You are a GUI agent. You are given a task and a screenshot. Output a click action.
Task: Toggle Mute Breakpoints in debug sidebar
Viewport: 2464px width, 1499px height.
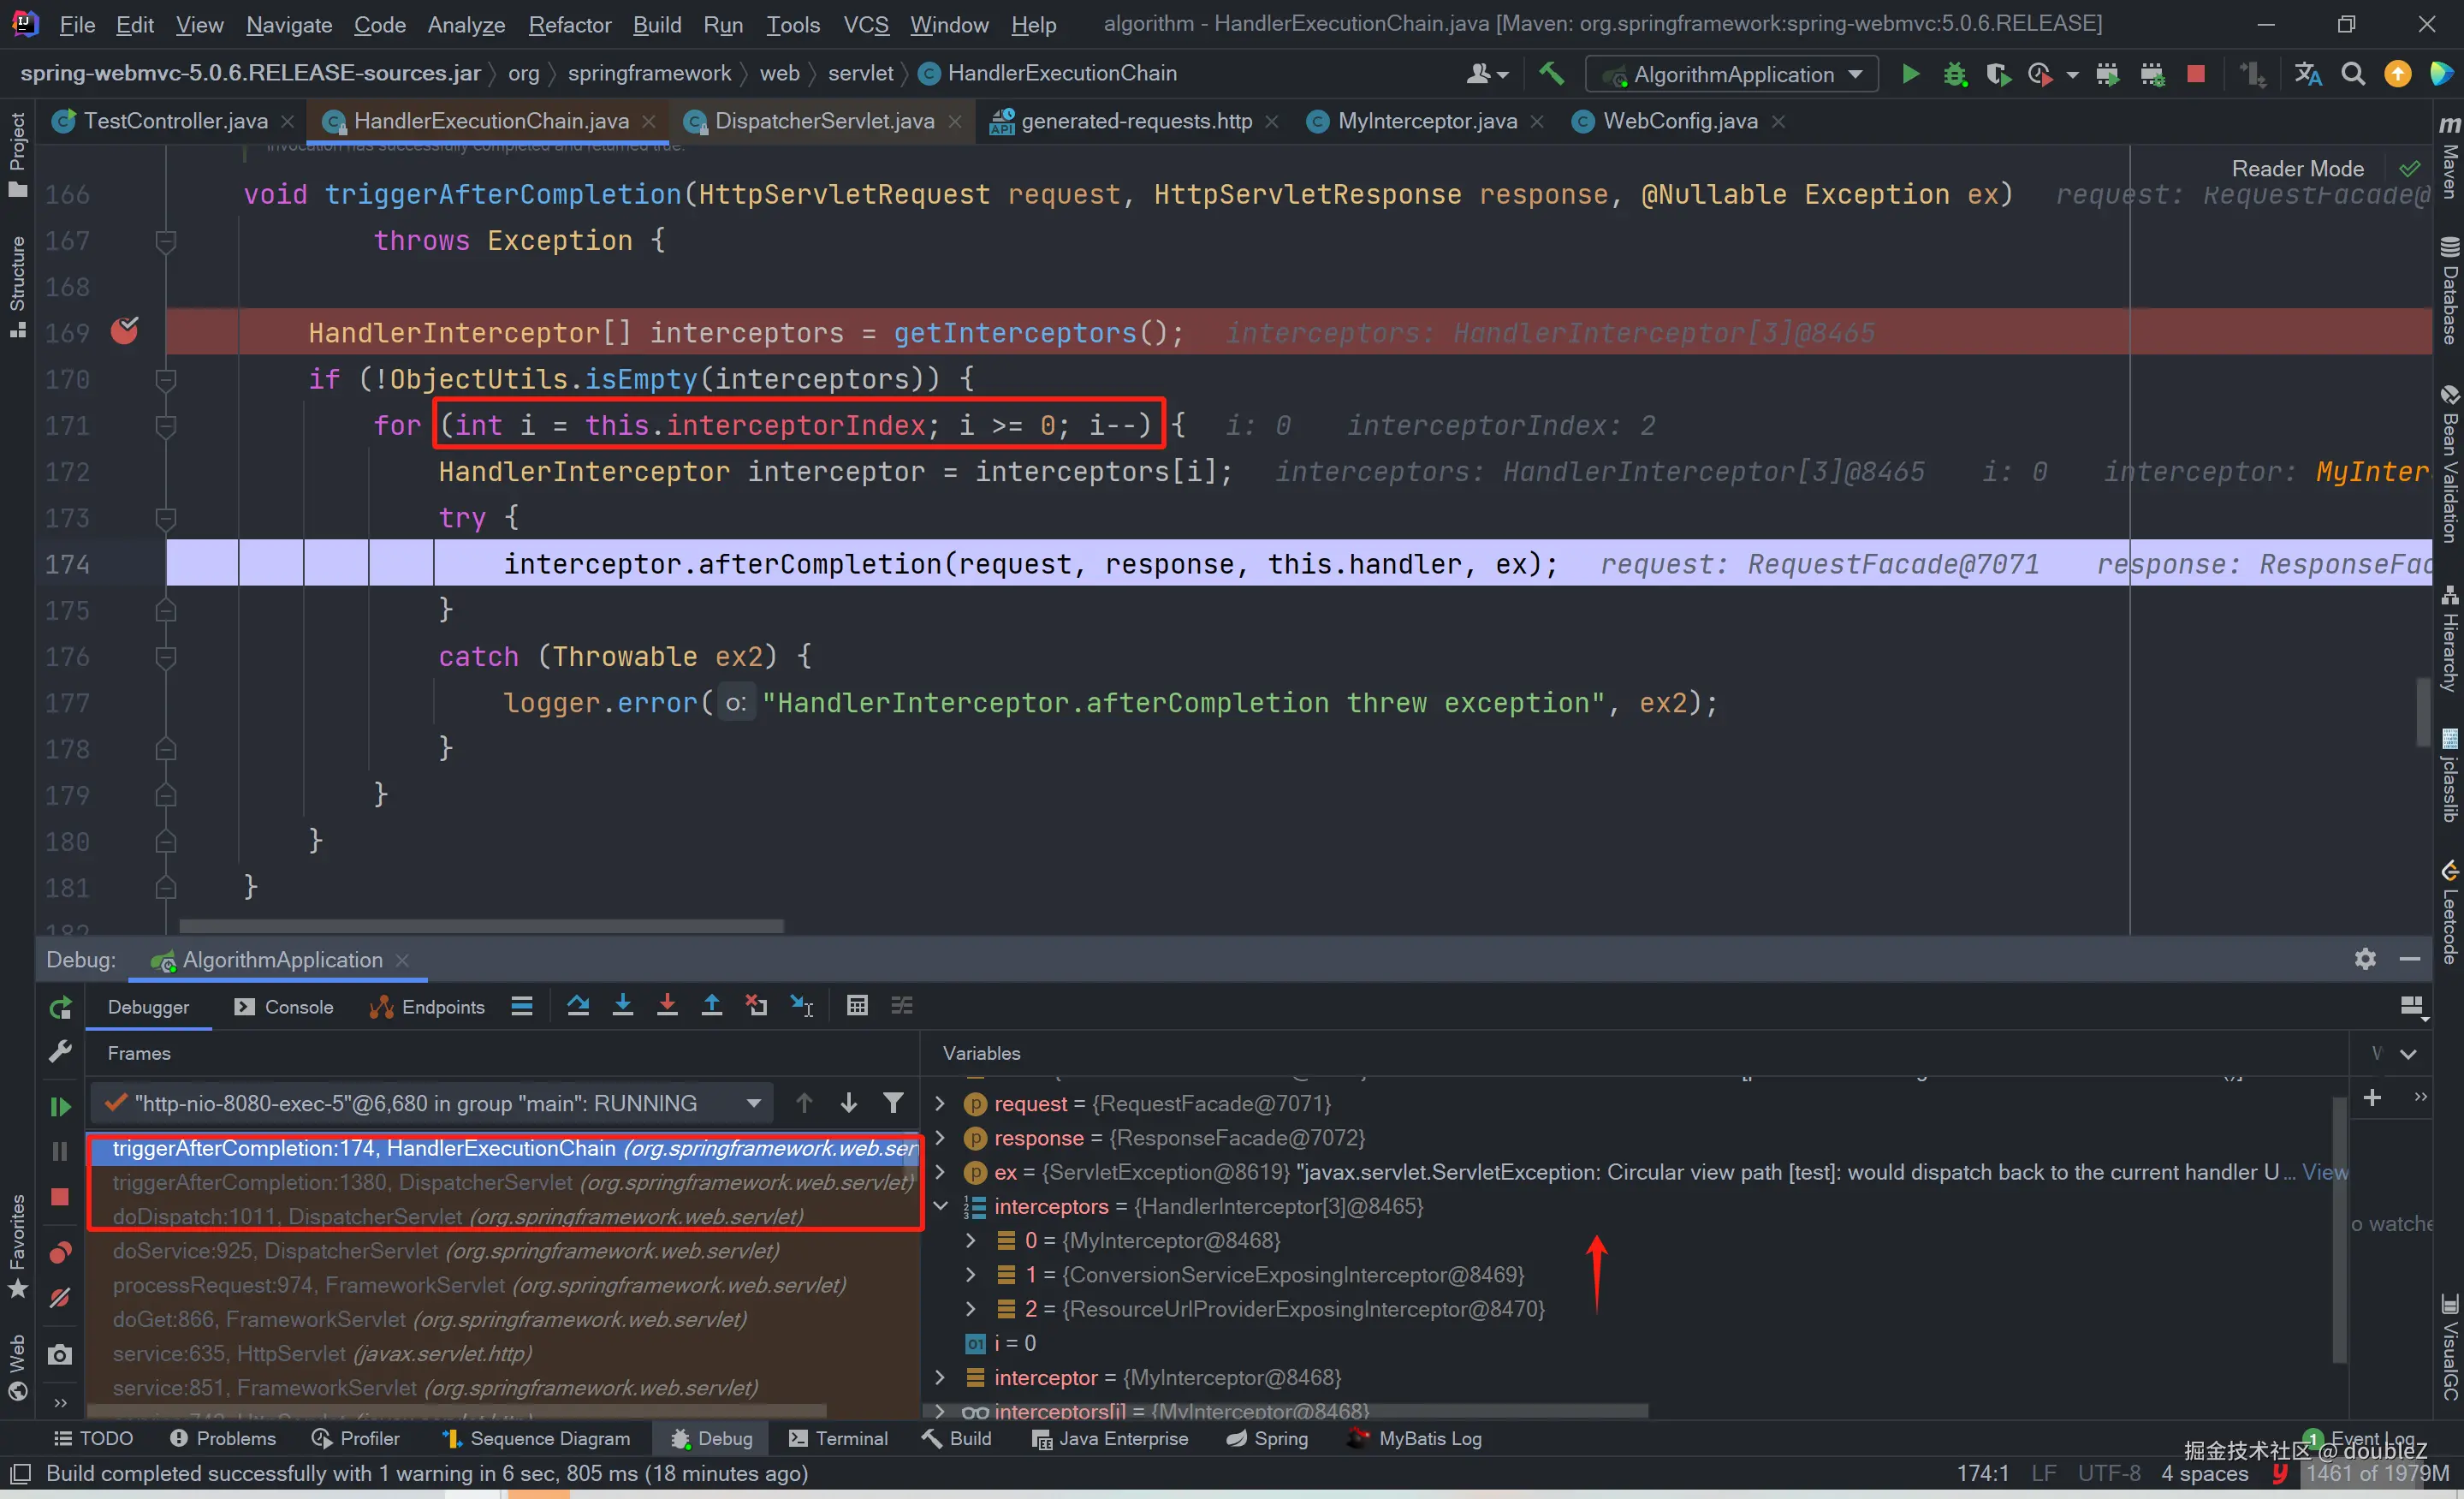[x=60, y=1298]
